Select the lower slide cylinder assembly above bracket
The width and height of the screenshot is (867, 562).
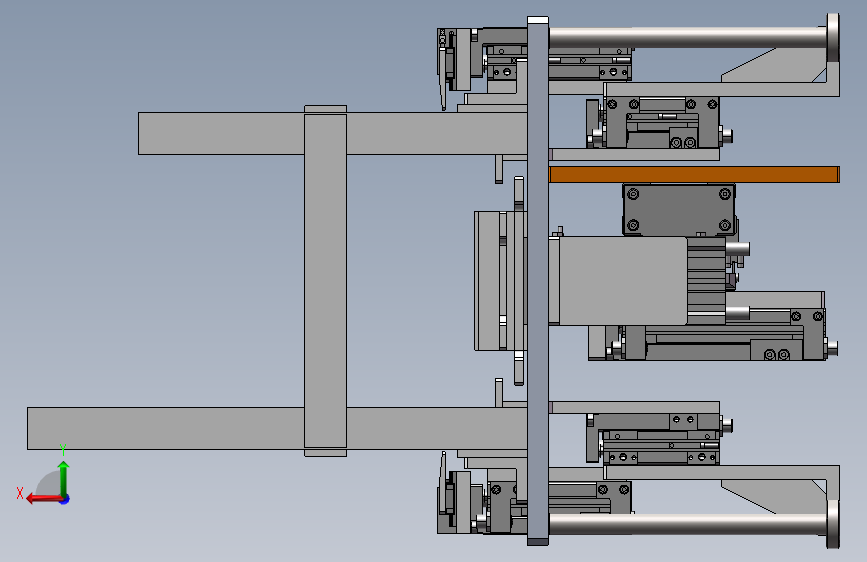658,439
